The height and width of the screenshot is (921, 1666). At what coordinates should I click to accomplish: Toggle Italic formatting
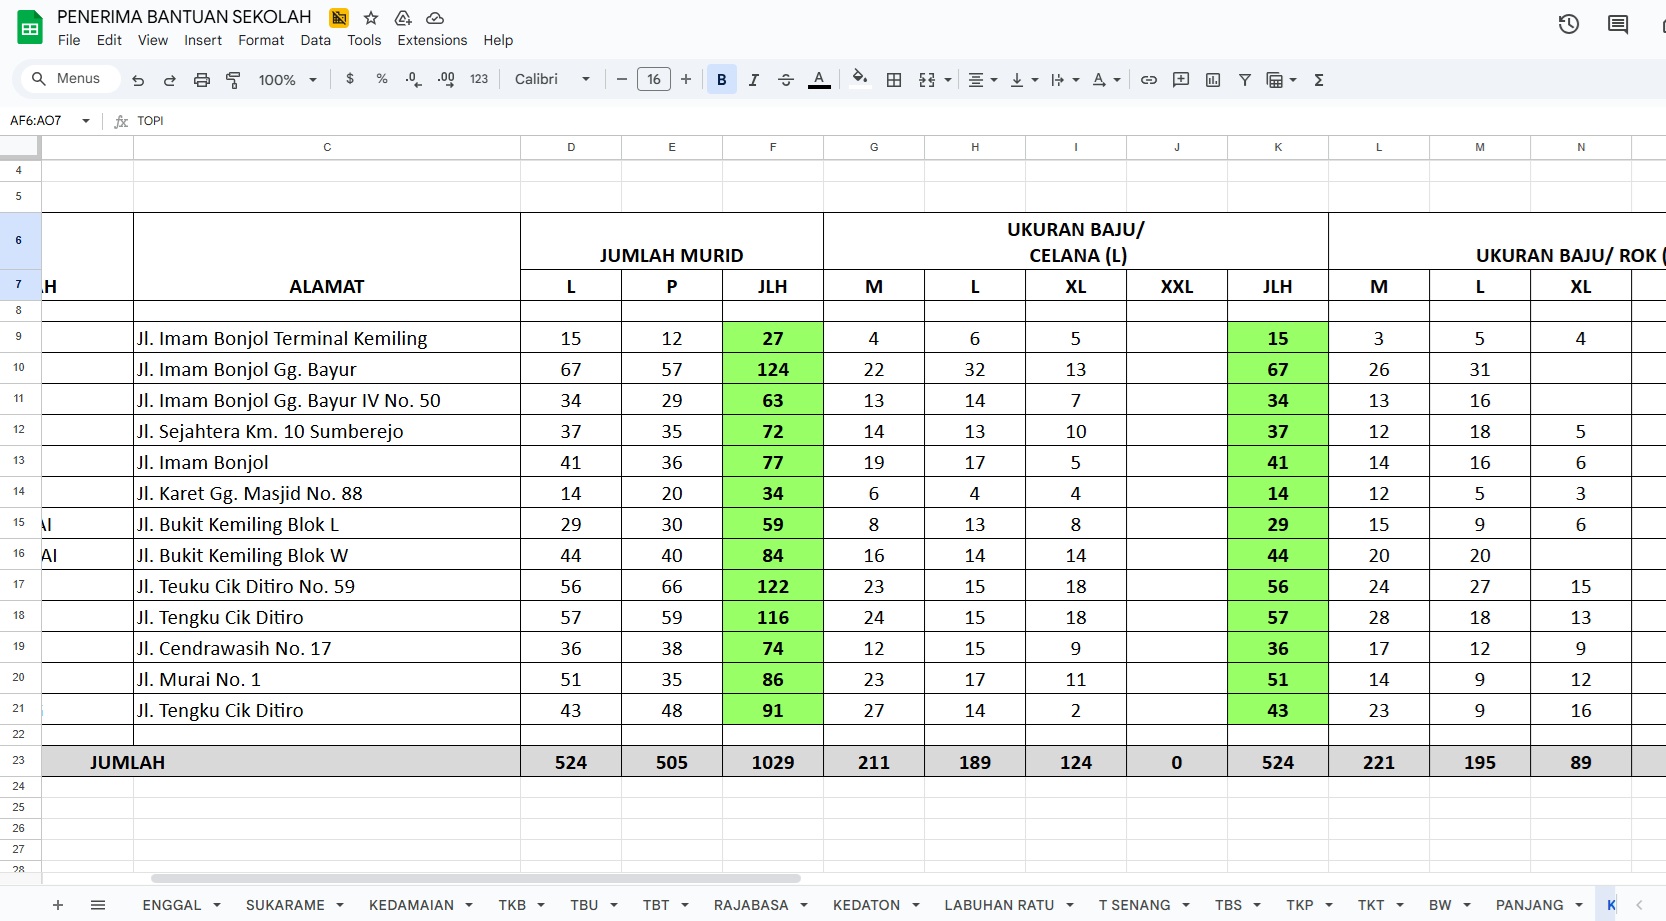click(754, 80)
